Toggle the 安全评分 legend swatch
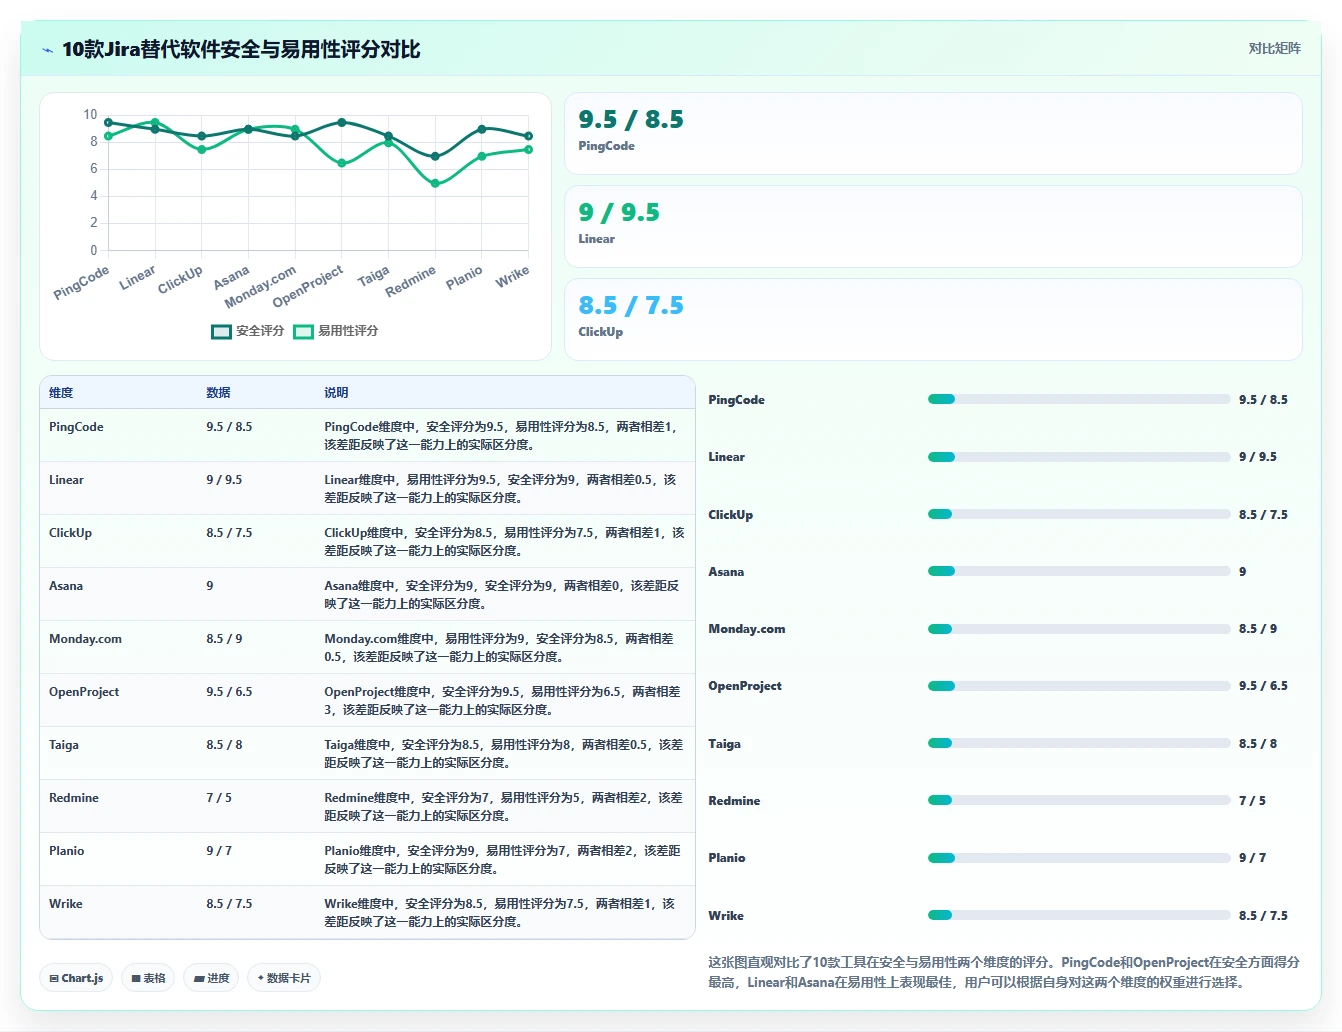Viewport: 1342px width, 1032px height. [x=221, y=331]
